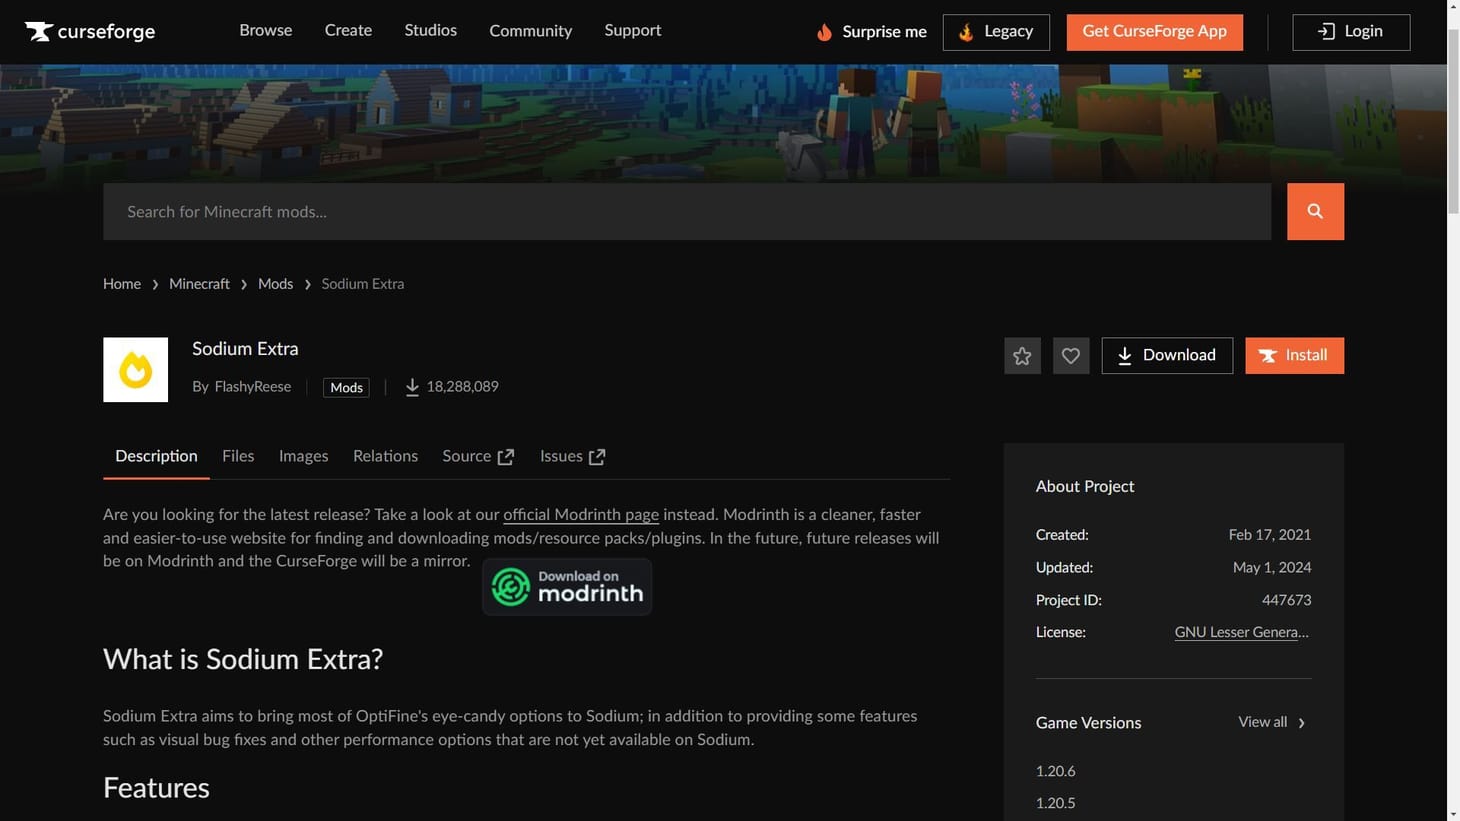Click the search magnifier icon
The image size is (1460, 821).
point(1315,211)
